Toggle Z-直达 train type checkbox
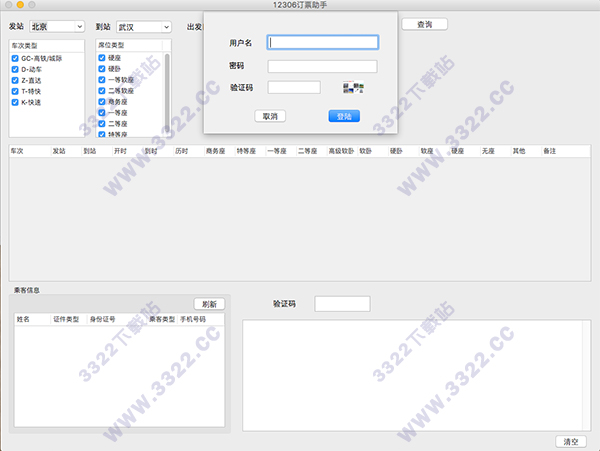The height and width of the screenshot is (451, 600). tap(15, 80)
